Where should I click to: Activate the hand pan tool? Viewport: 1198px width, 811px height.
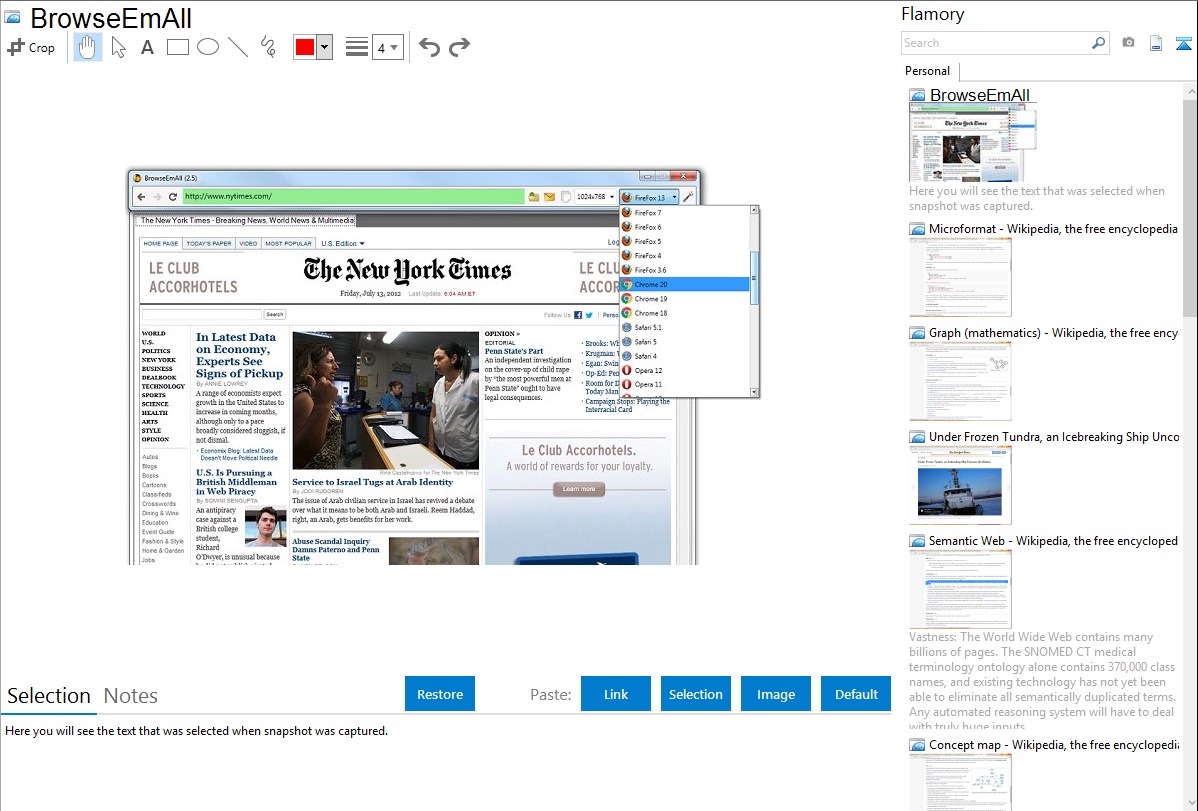[88, 47]
